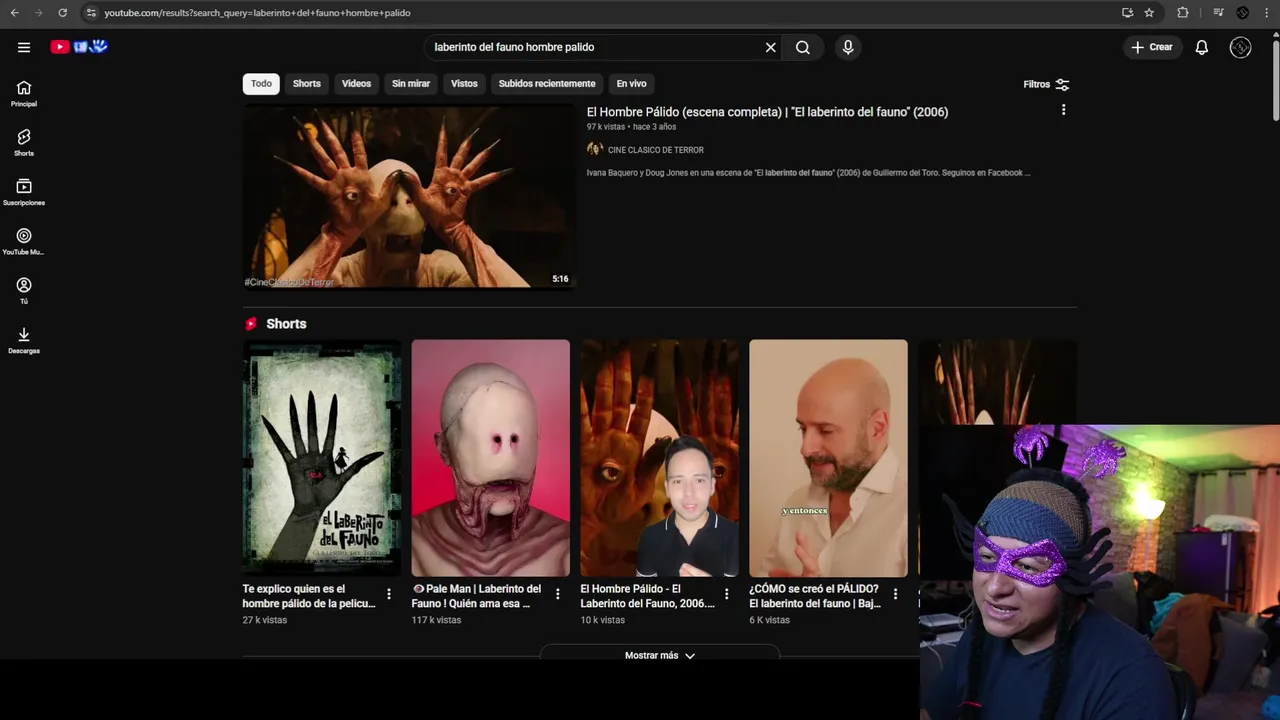This screenshot has width=1280, height=720.
Task: Open title El Hombre Pálido - El Laberinto del Fauno, 2006
Action: click(x=647, y=596)
